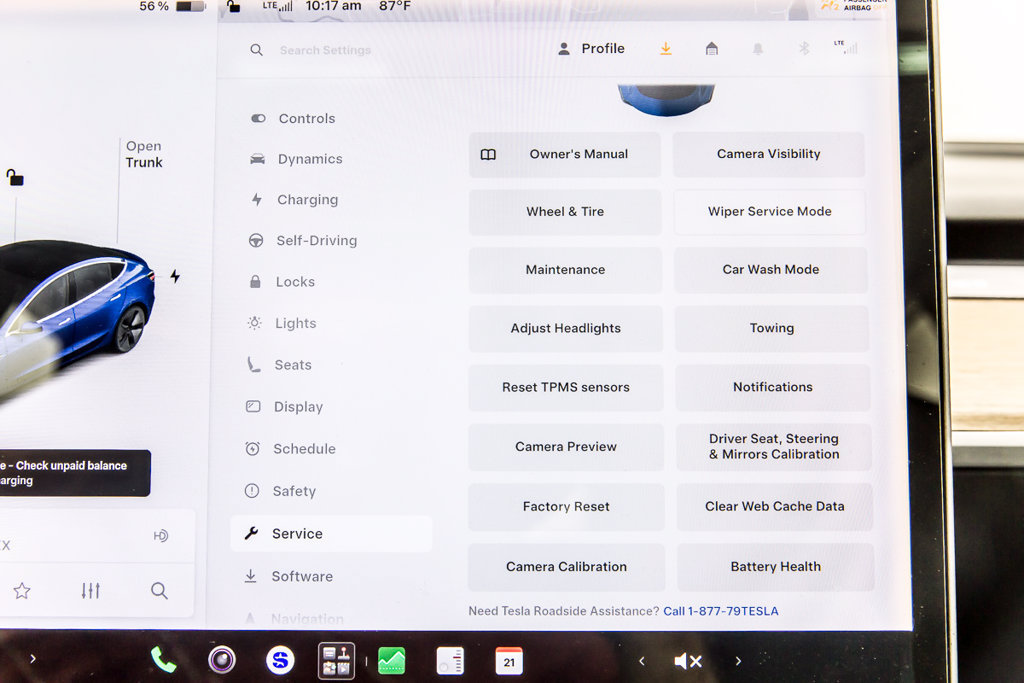Open the Dynamics settings menu
Screen dimensions: 1024x683
(x=296, y=159)
